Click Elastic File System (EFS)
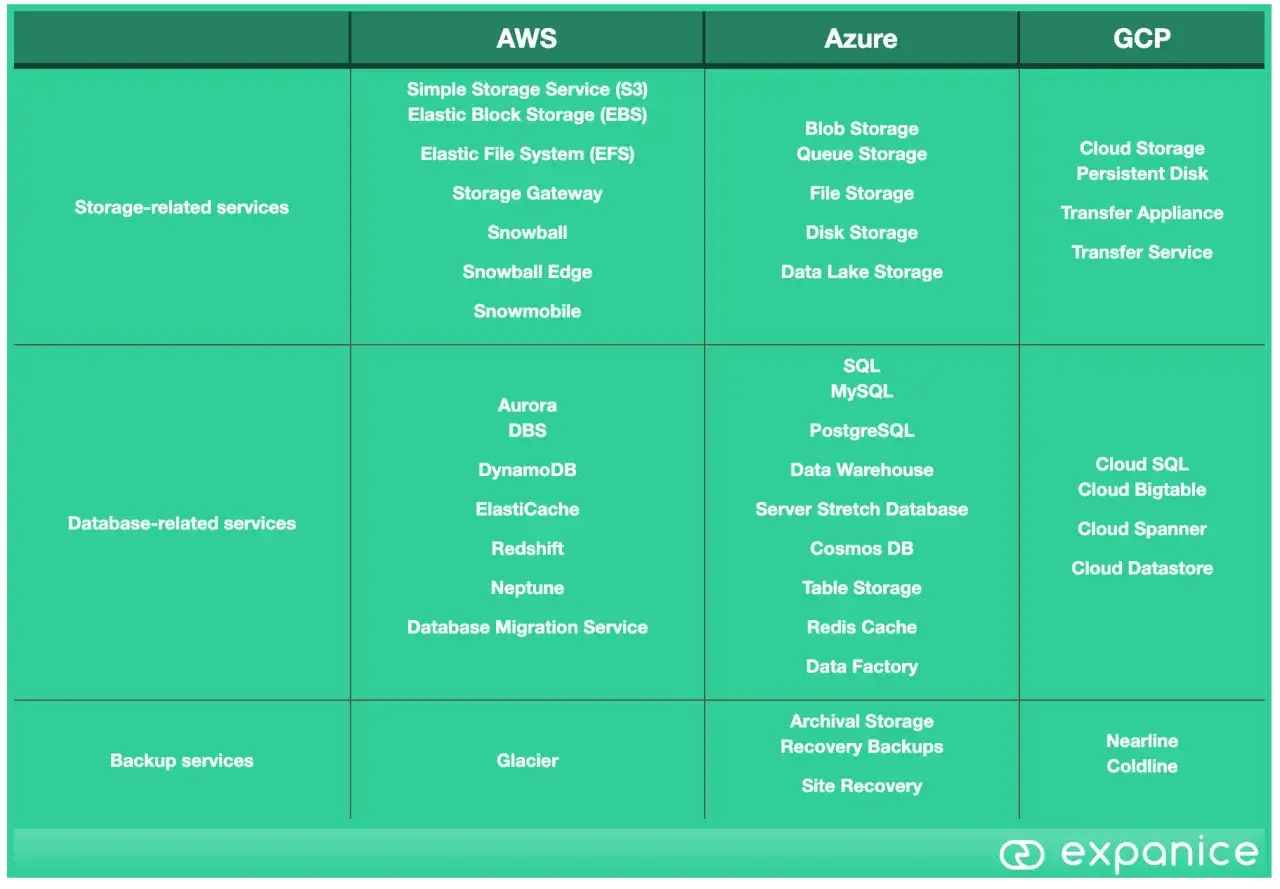This screenshot has height=889, width=1280. (x=527, y=154)
